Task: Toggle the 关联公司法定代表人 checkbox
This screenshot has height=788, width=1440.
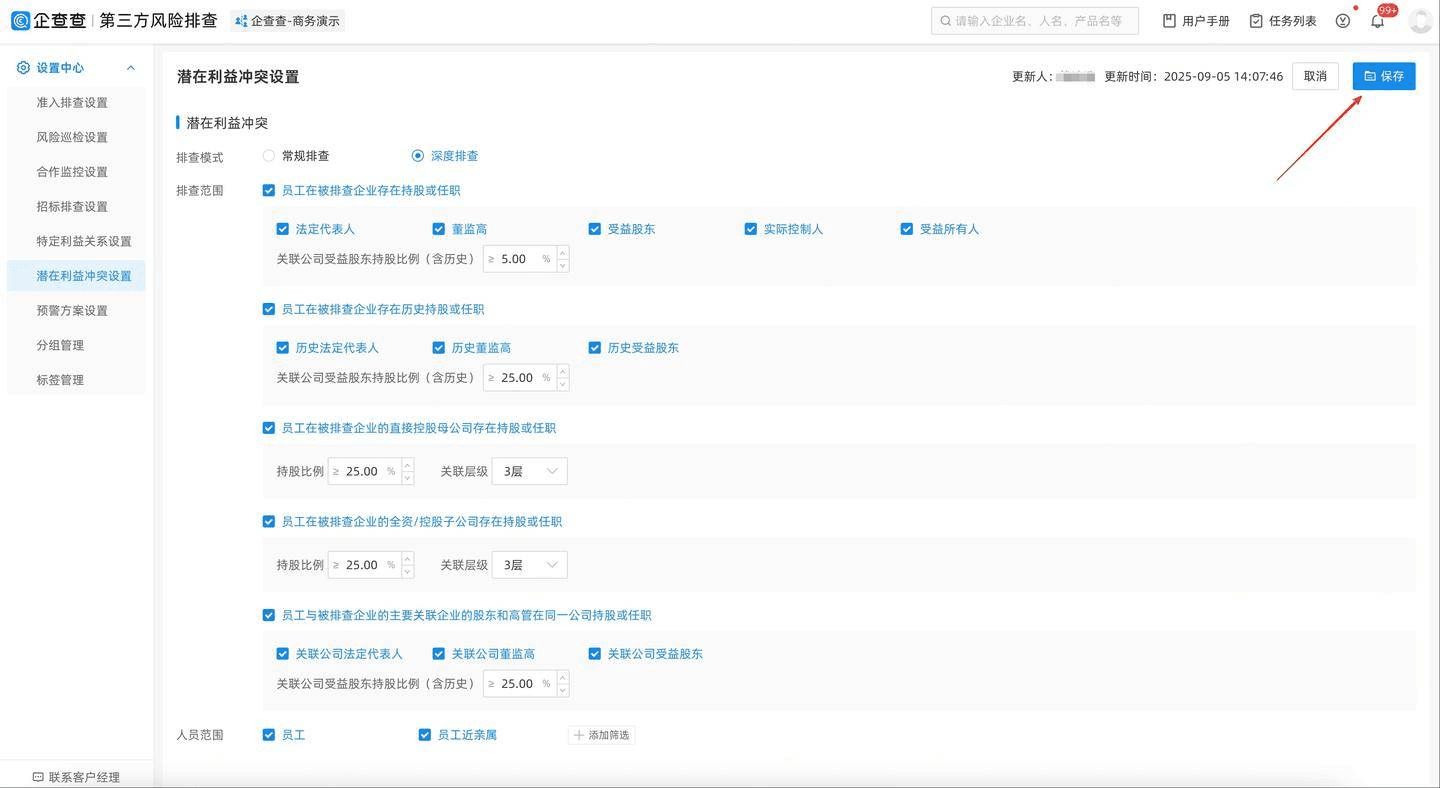Action: [x=282, y=654]
